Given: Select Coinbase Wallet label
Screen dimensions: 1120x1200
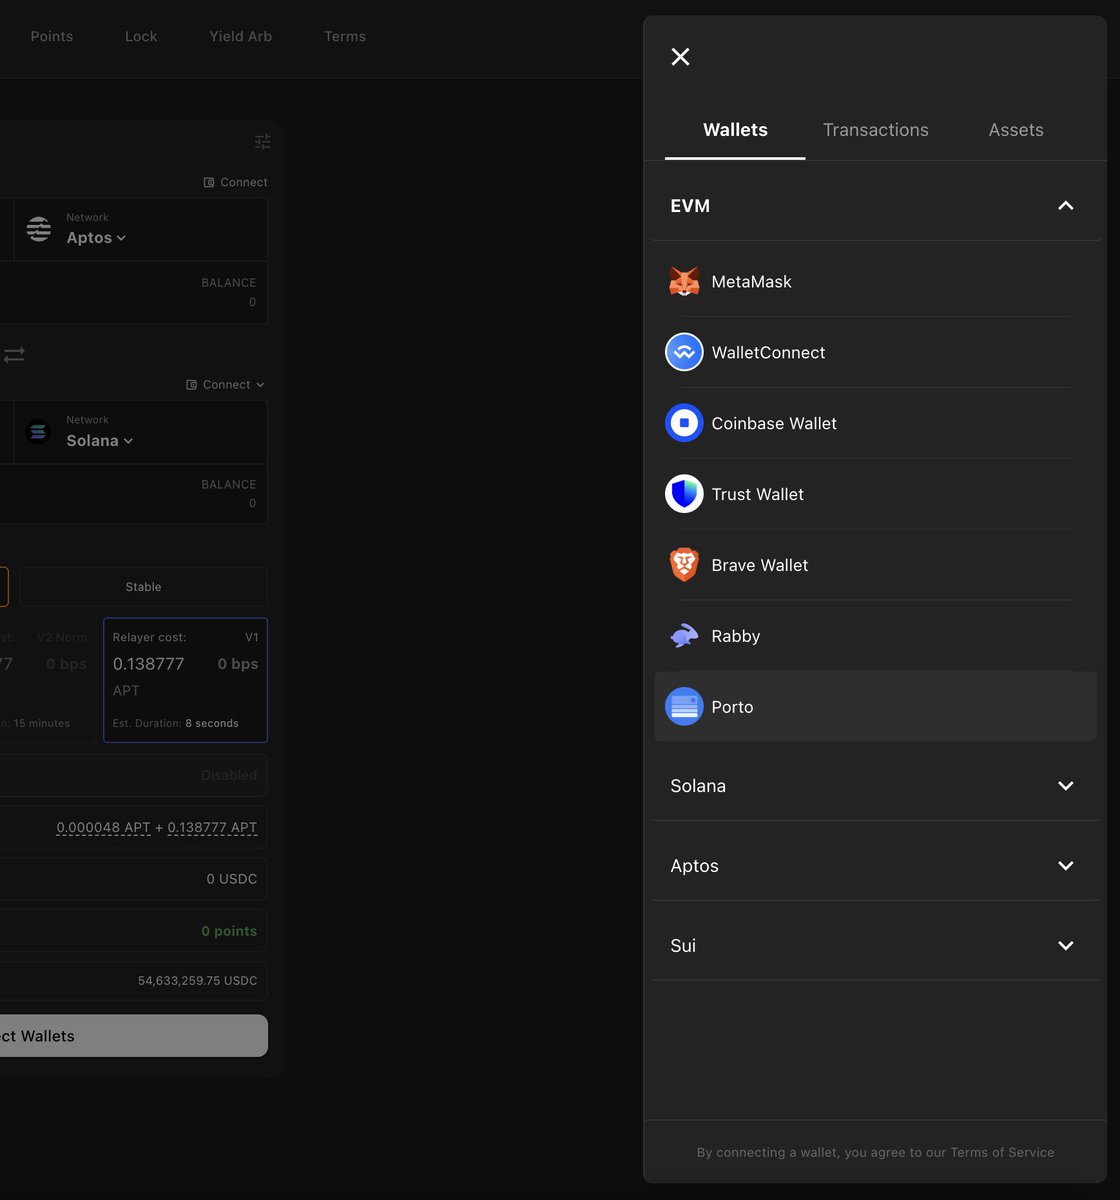Looking at the screenshot, I should (774, 424).
